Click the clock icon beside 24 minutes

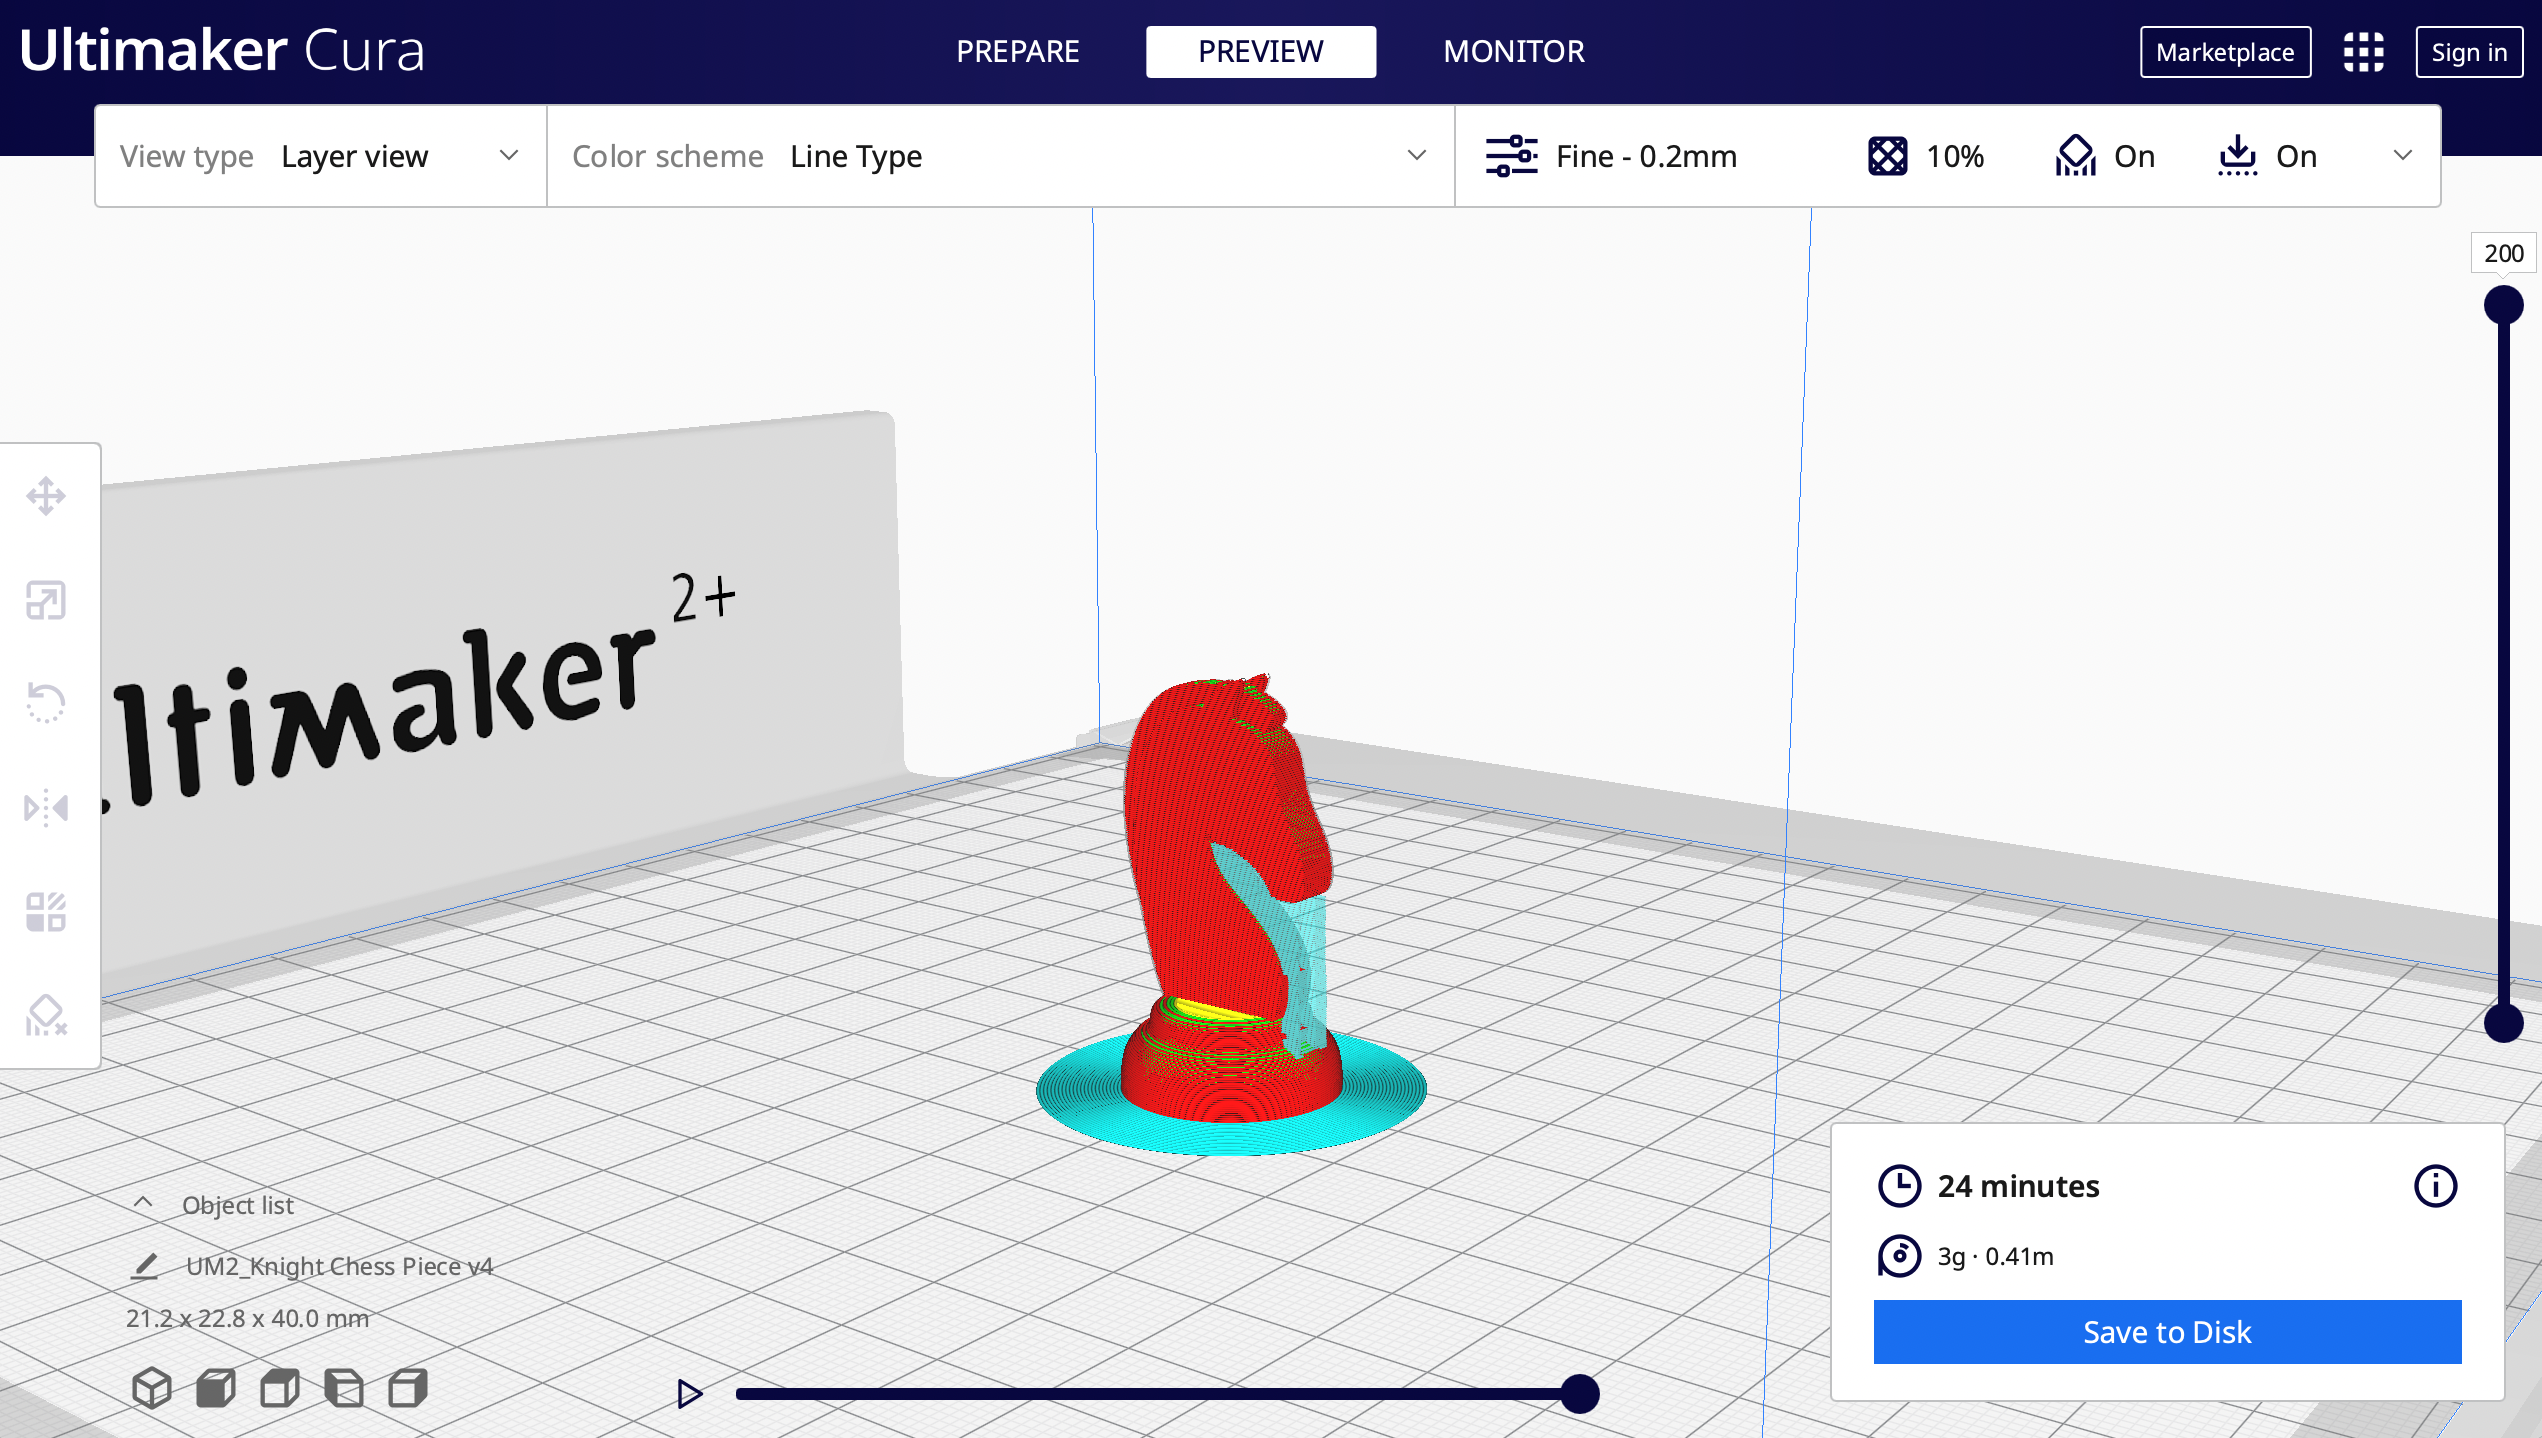[x=1899, y=1186]
